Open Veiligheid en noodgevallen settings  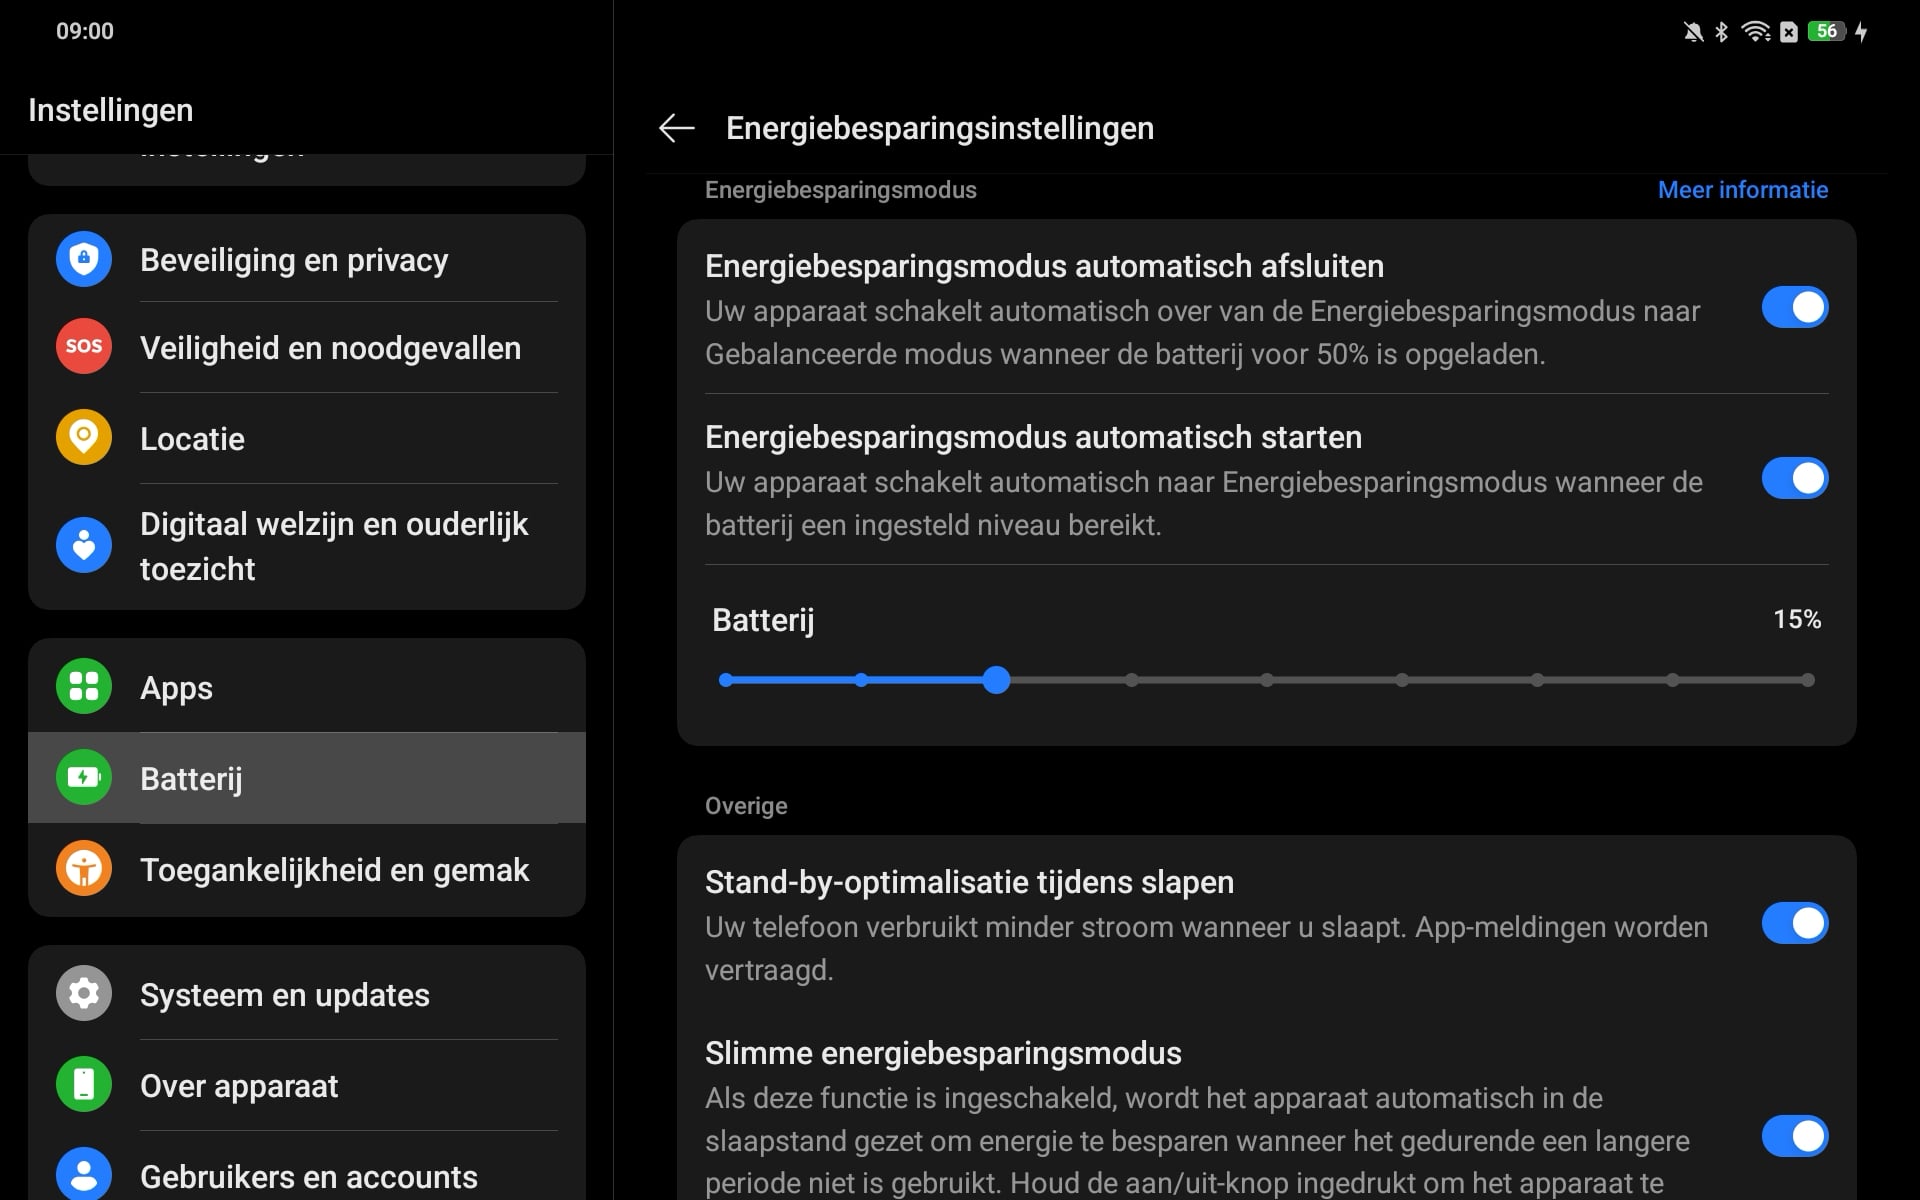click(307, 347)
